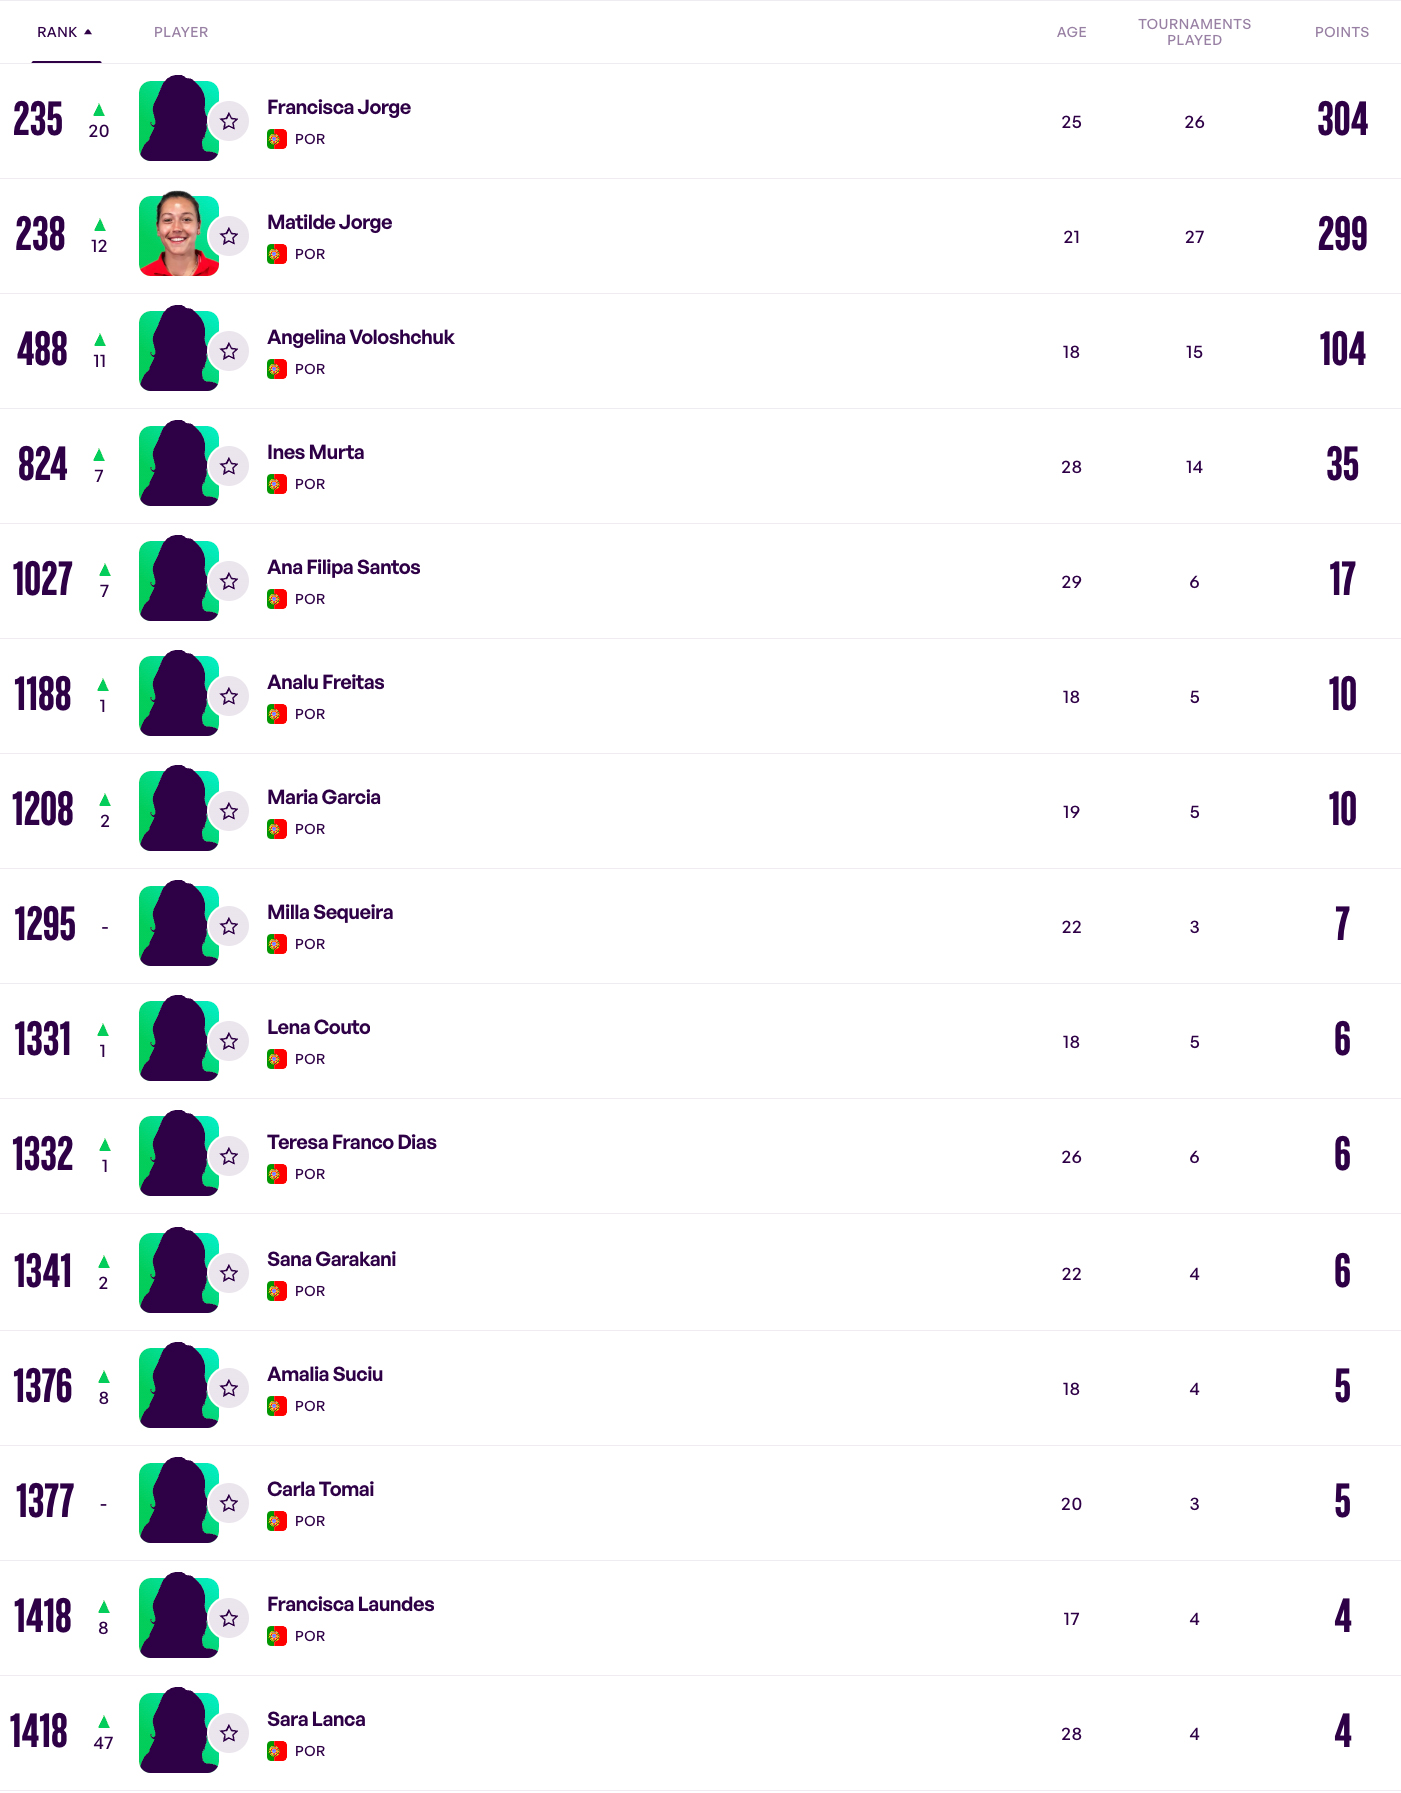1401x1793 pixels.
Task: Click the Portugal flag under Carla Tomai
Action: 277,1521
